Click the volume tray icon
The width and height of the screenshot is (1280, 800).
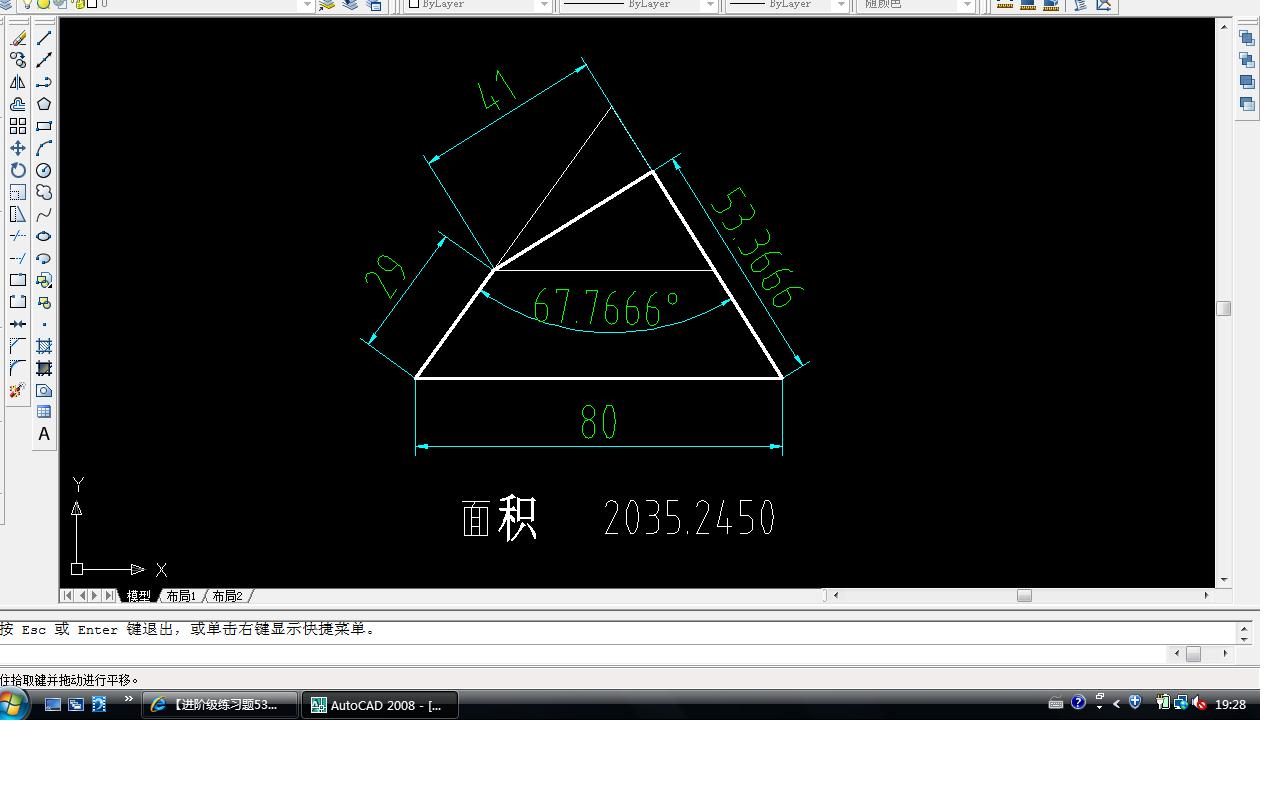[1200, 704]
